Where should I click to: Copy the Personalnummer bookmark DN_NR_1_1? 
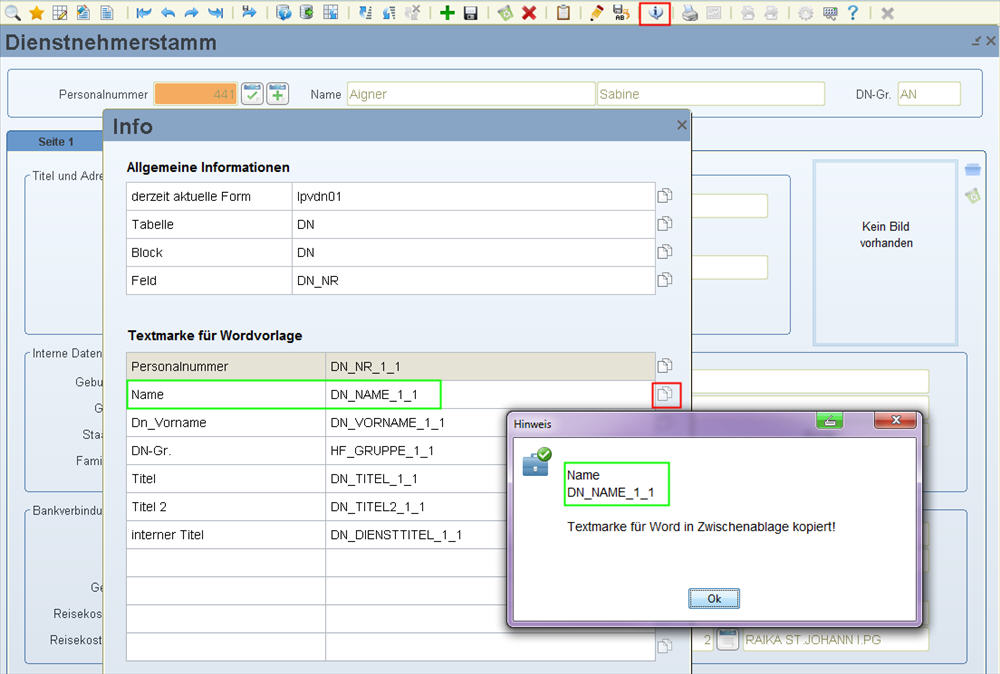(x=665, y=366)
